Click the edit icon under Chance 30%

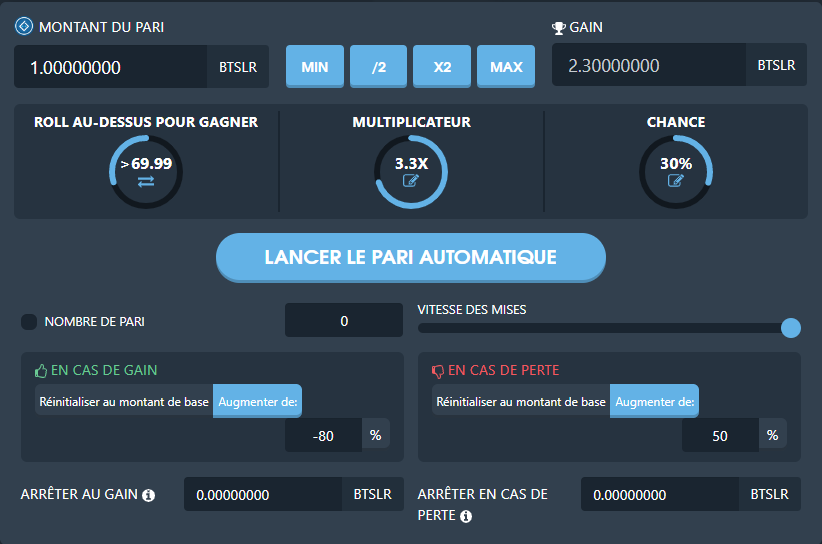(x=675, y=181)
